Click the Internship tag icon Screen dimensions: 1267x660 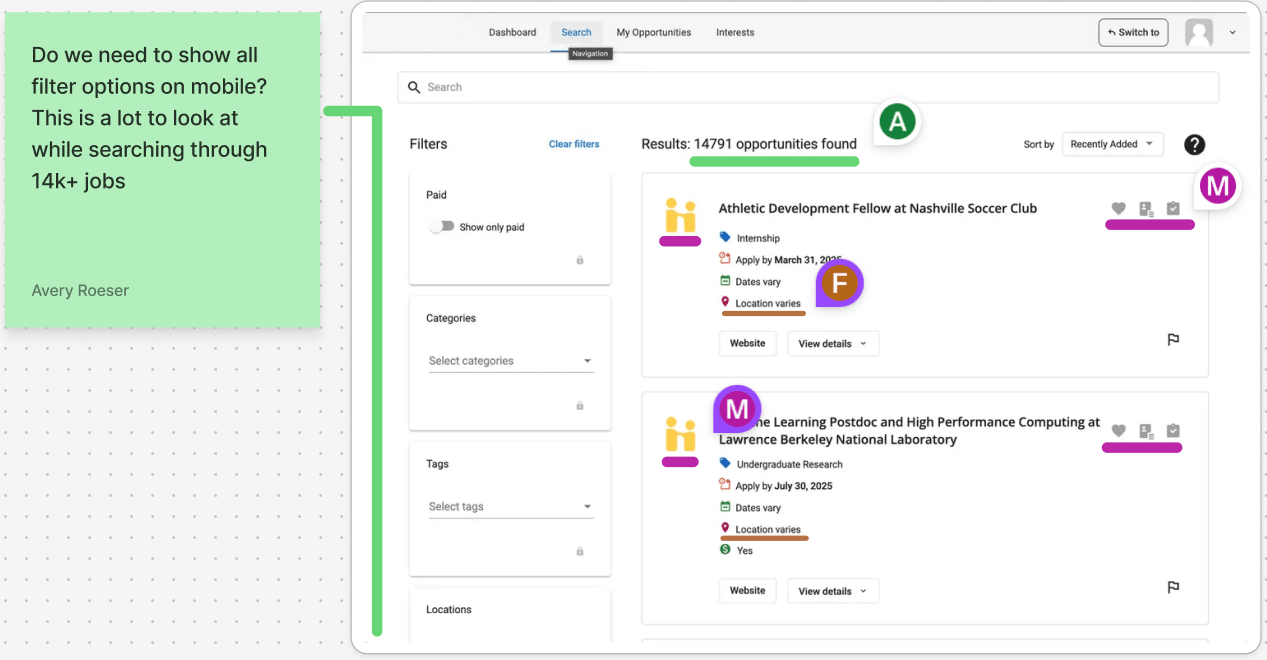coord(725,238)
